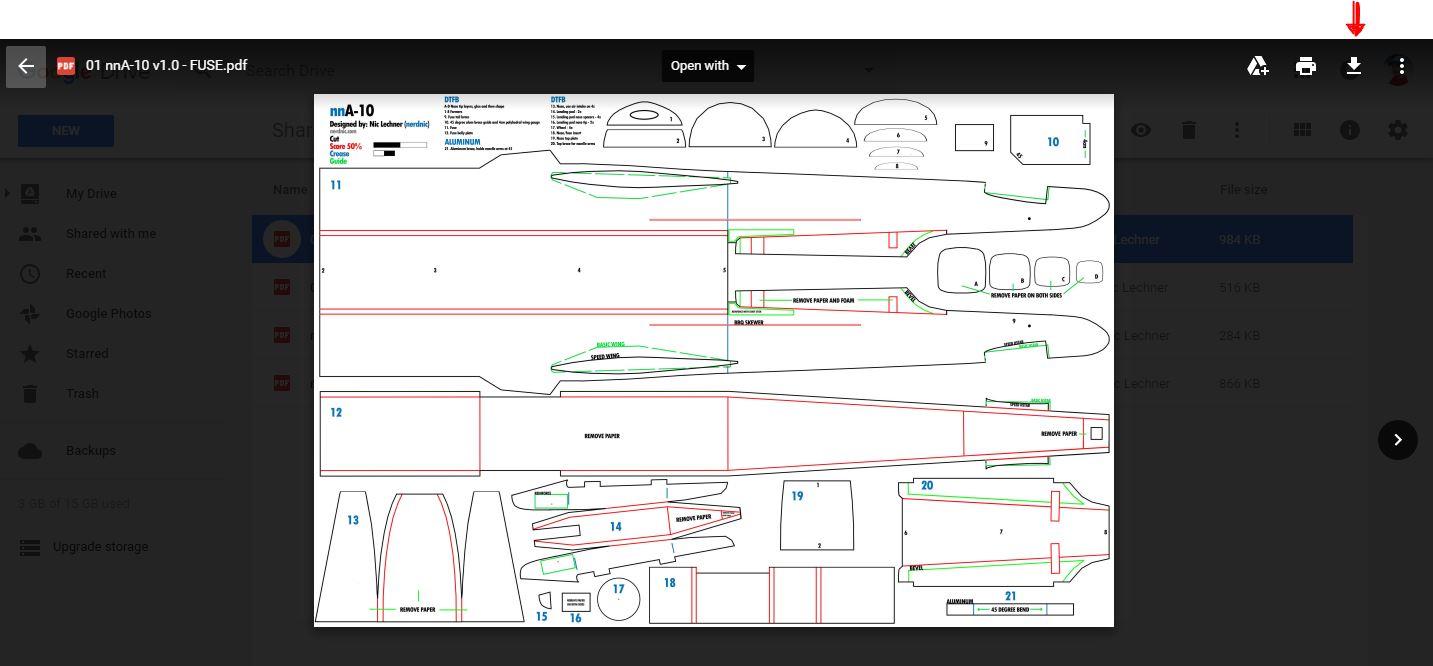Click the nnA-10 PDF page preview

[713, 360]
